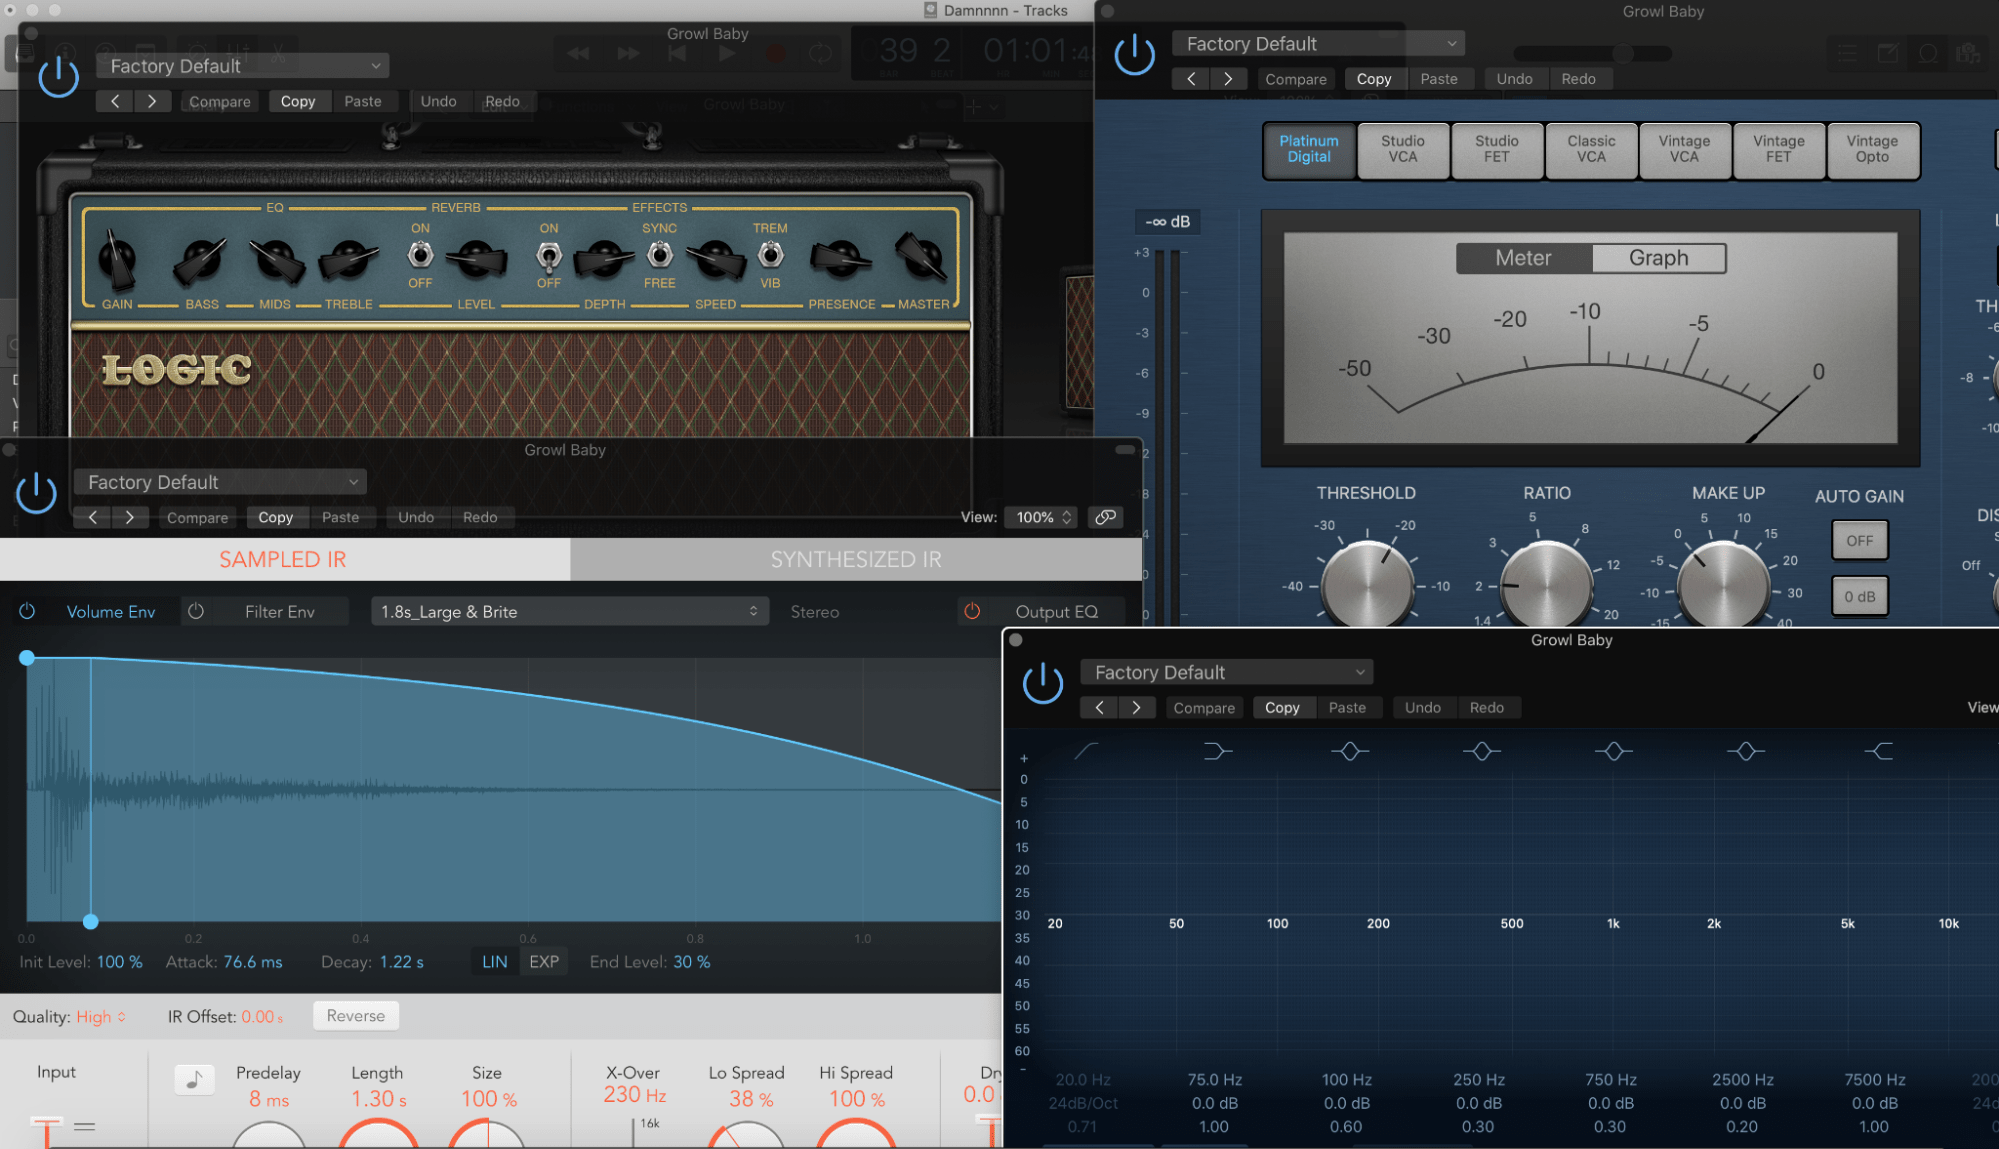
Task: Click the IR Offset value field
Action: click(262, 1016)
